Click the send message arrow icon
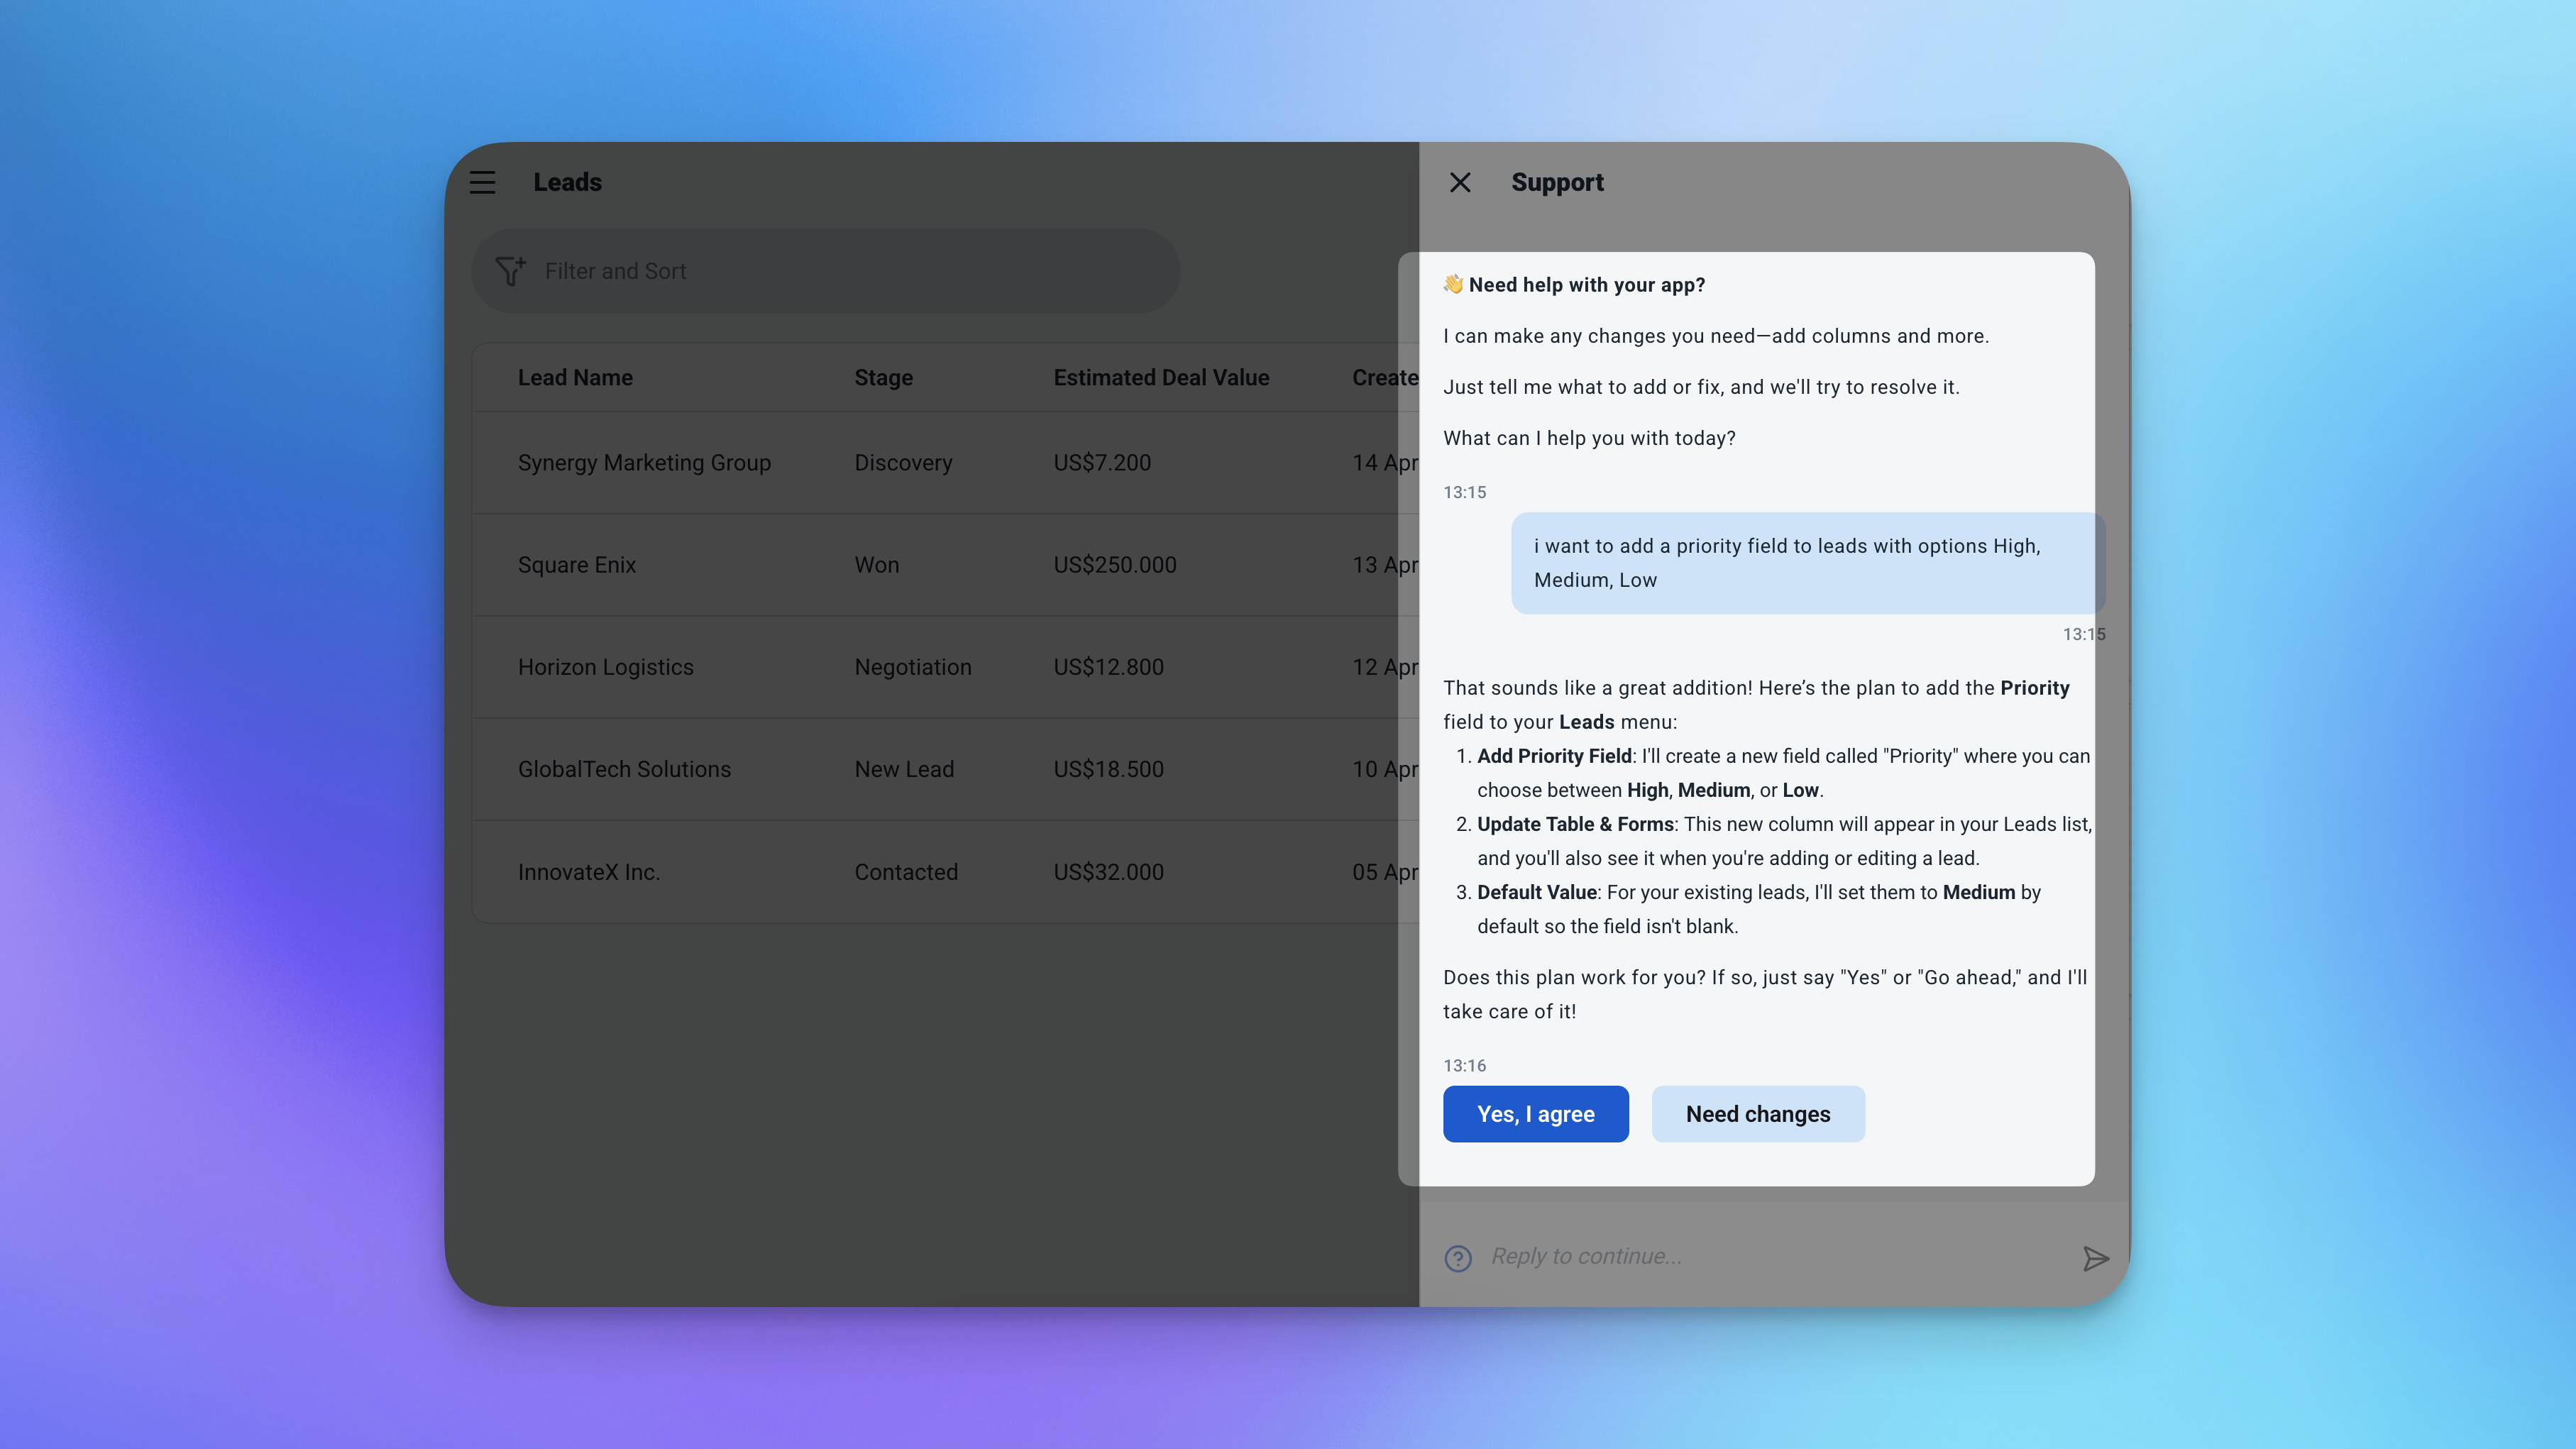 [x=2095, y=1258]
